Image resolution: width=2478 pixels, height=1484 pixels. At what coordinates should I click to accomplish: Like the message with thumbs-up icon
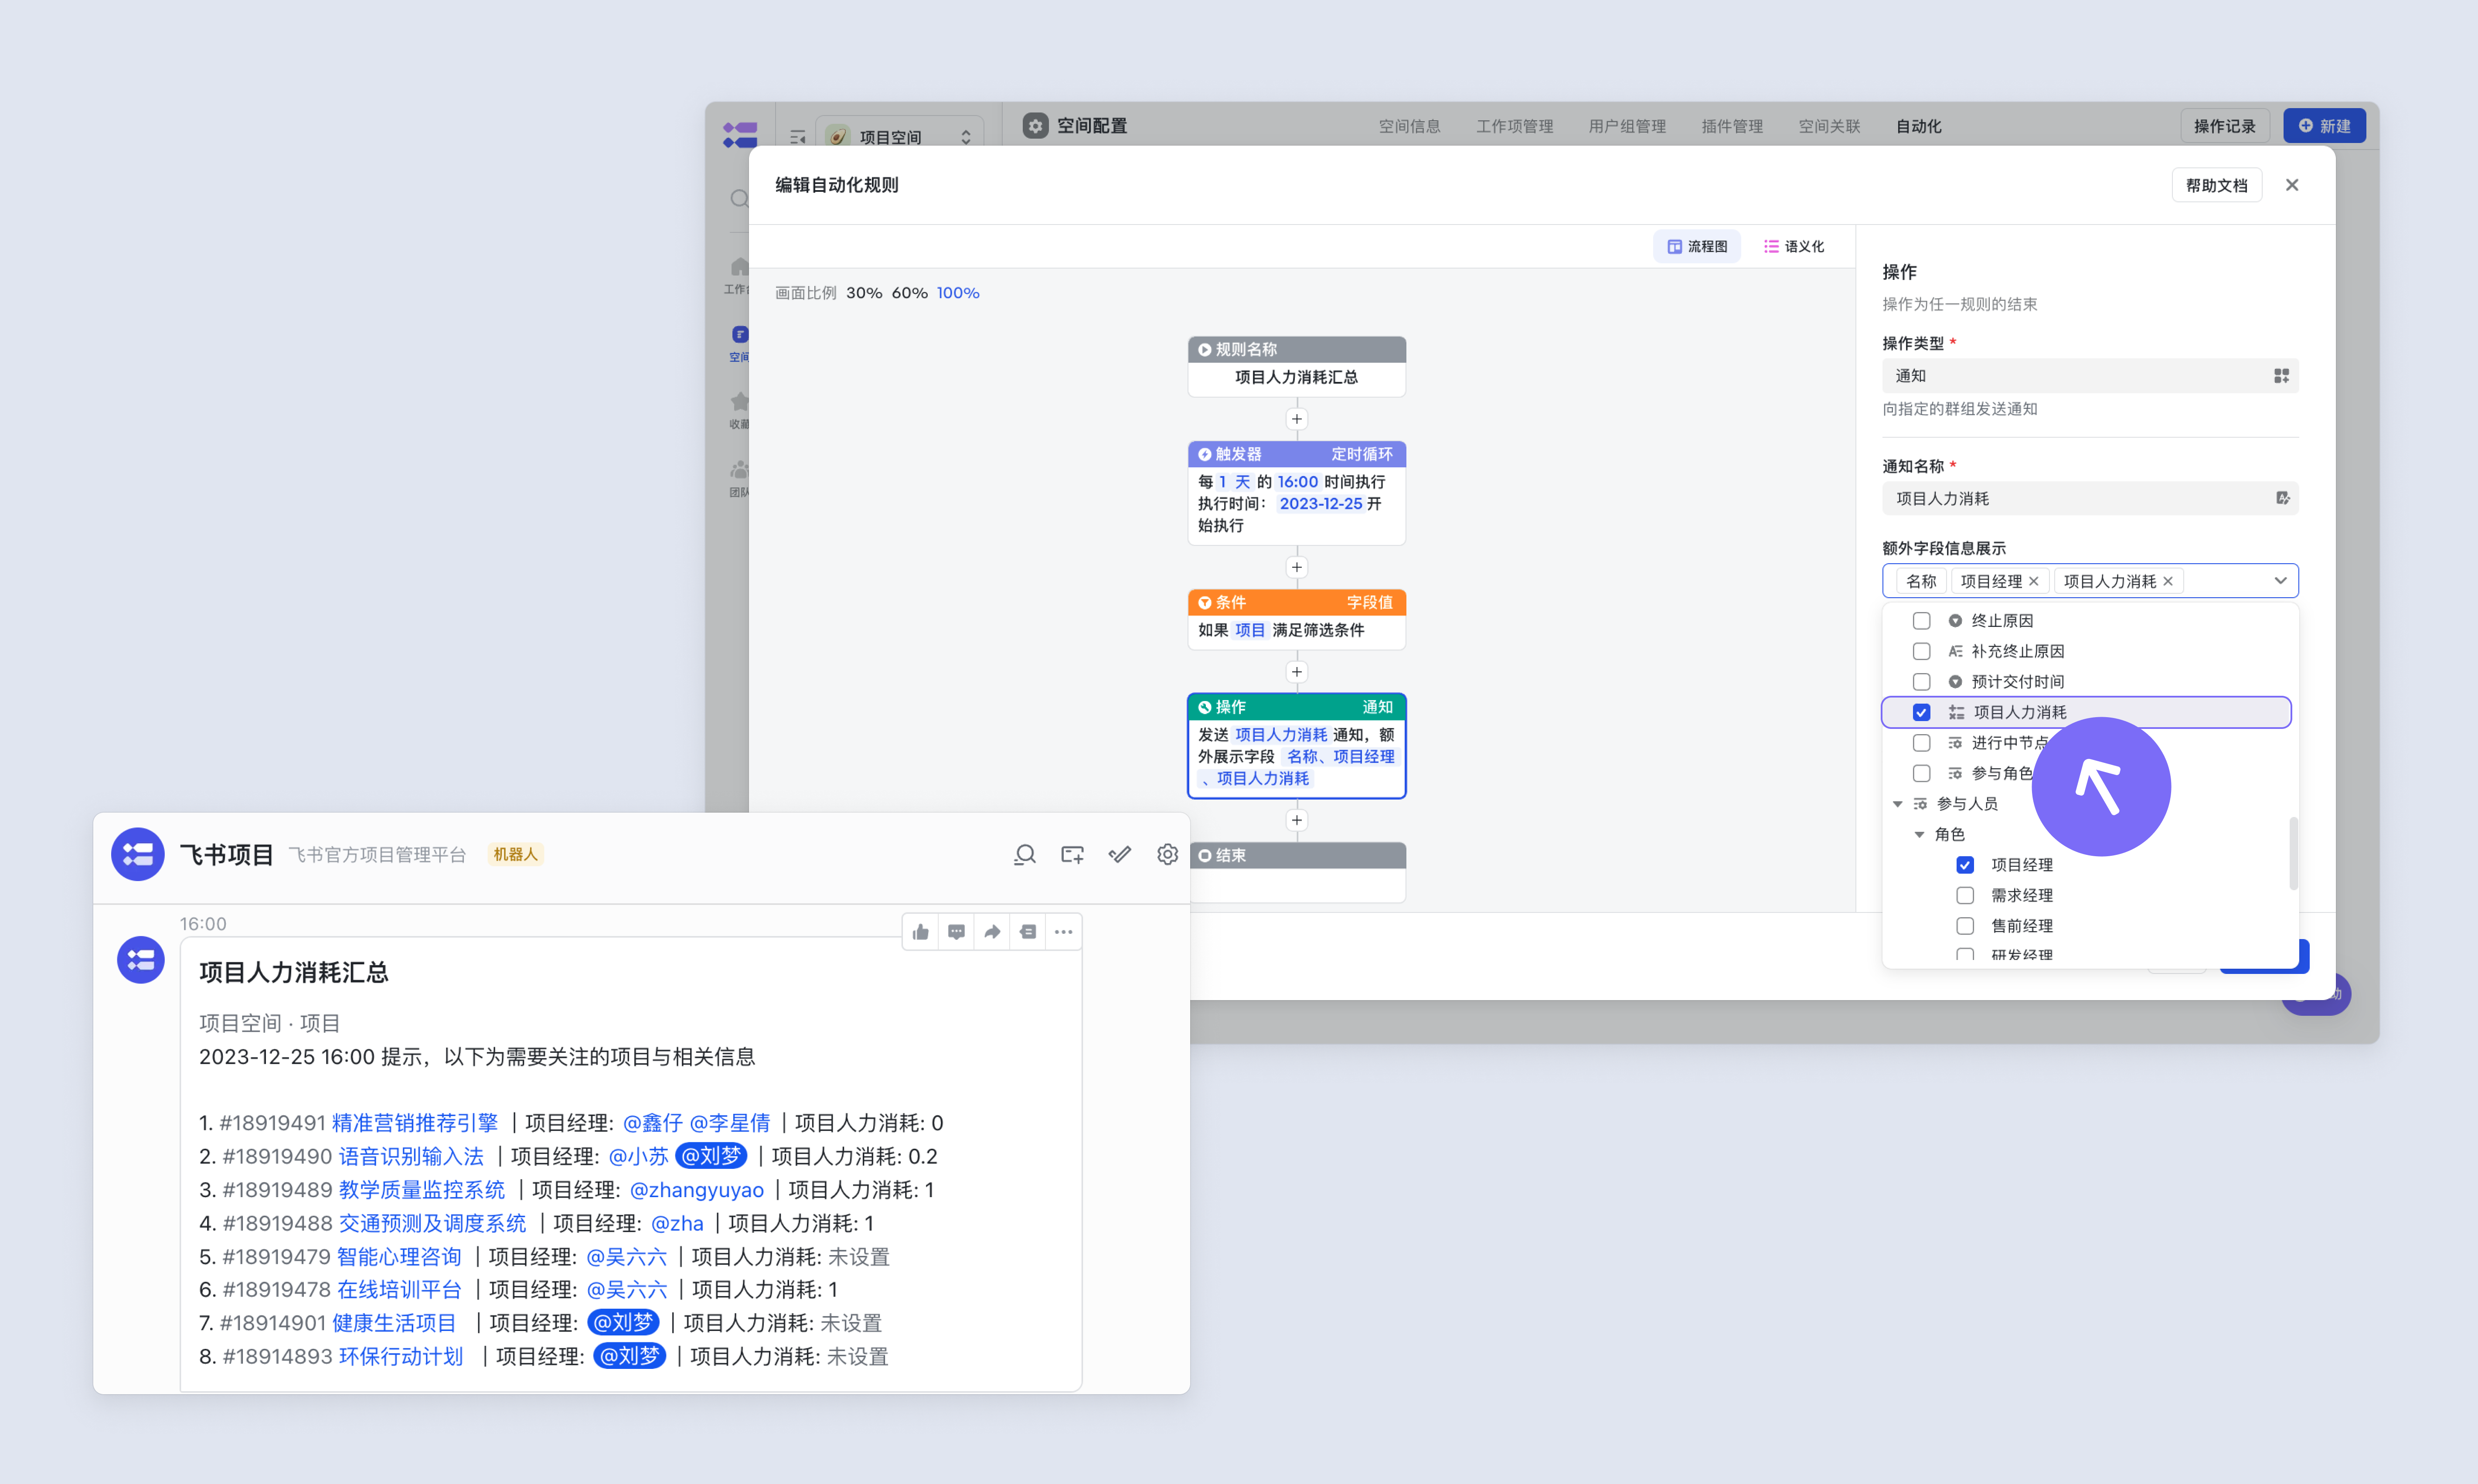921,932
